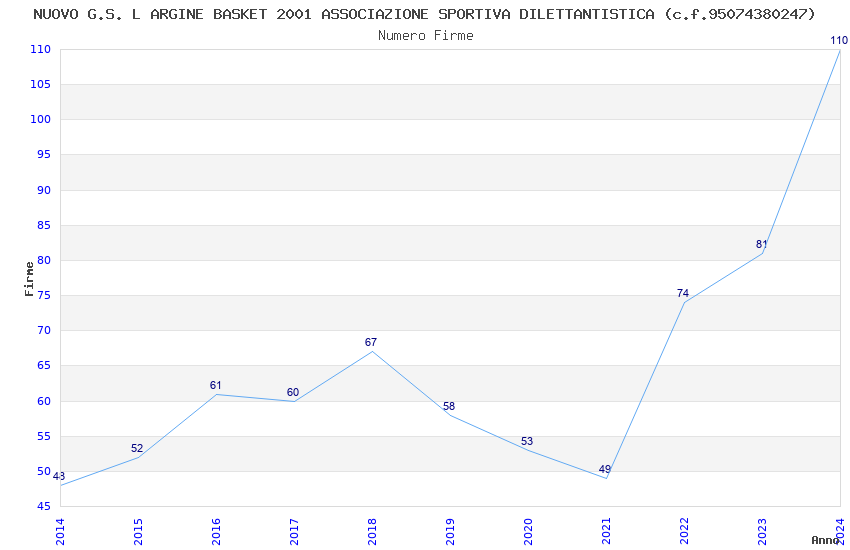Screen dimensions: 850x550
Task: Click the data label 49 for 2021
Action: (605, 469)
